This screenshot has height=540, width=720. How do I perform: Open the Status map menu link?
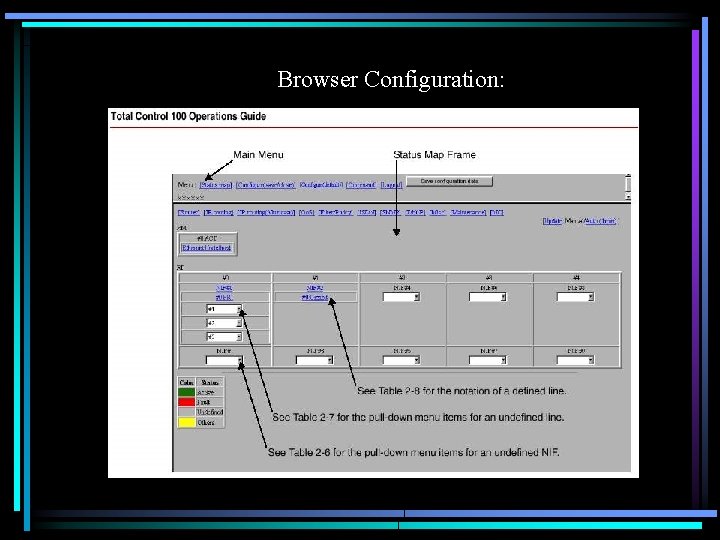[x=215, y=185]
